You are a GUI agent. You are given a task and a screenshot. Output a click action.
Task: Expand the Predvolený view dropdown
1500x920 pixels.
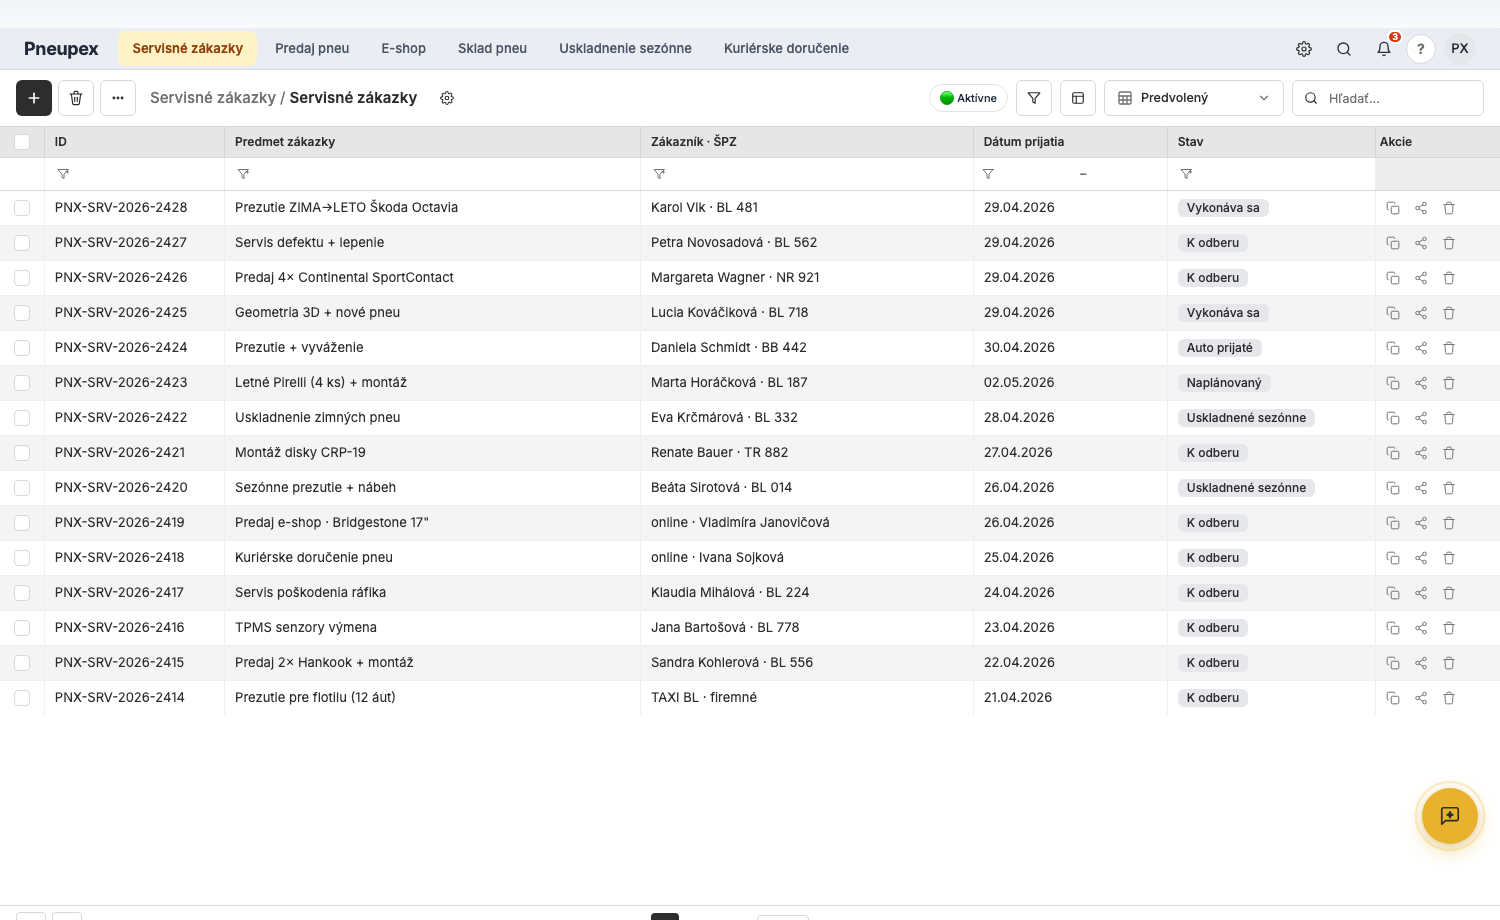tap(1194, 98)
